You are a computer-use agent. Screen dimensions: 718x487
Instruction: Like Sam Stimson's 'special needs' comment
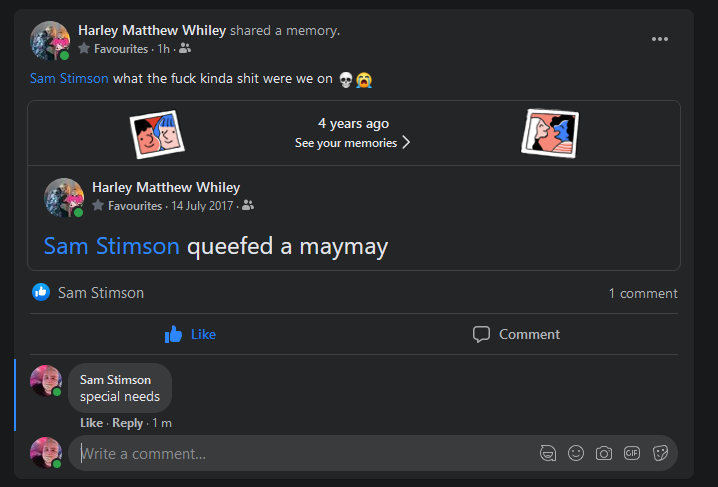tap(91, 423)
